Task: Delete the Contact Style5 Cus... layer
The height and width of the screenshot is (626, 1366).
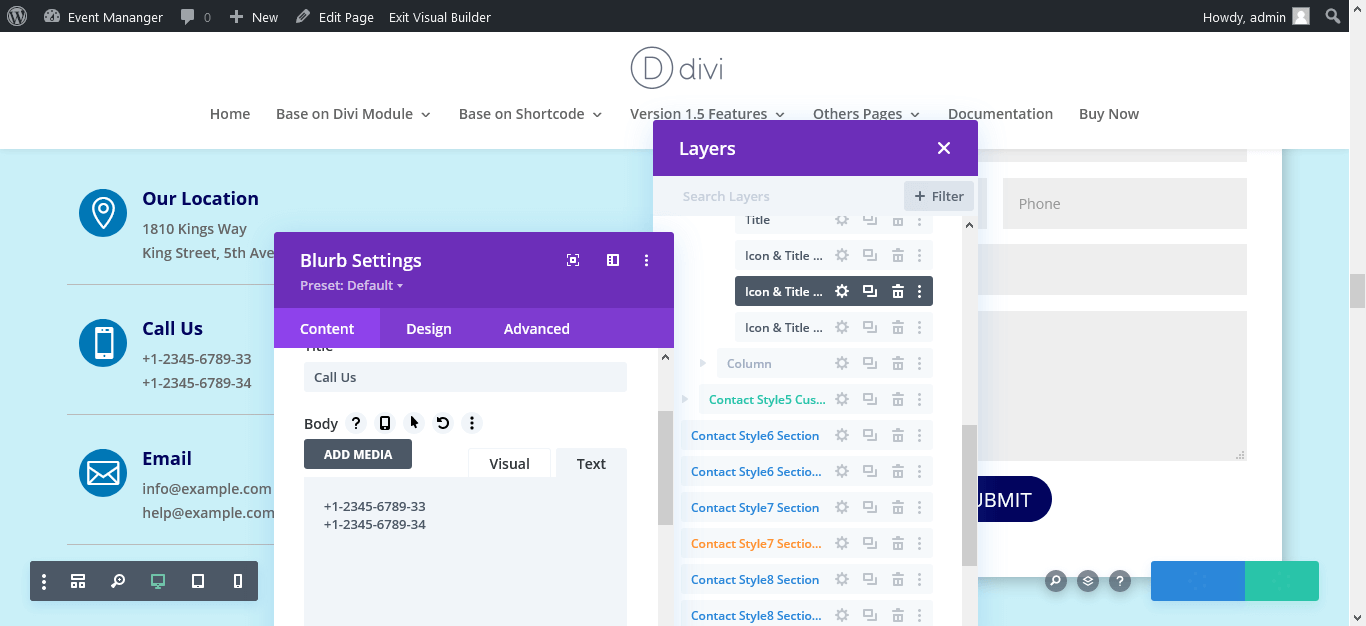Action: point(898,399)
